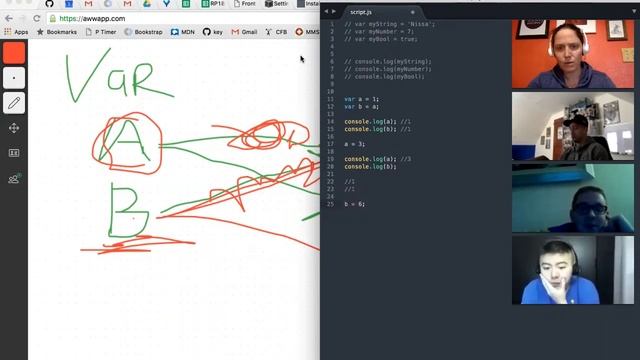Open the Bootstrap bookmark
This screenshot has width=640, height=360.
pos(143,32)
